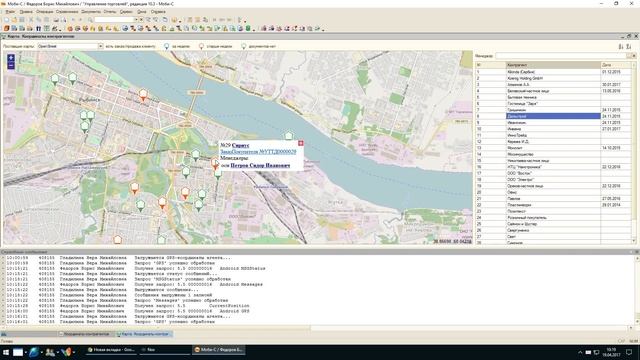
Task: Click the service messages horizontal scrollbar
Action: click(x=316, y=327)
